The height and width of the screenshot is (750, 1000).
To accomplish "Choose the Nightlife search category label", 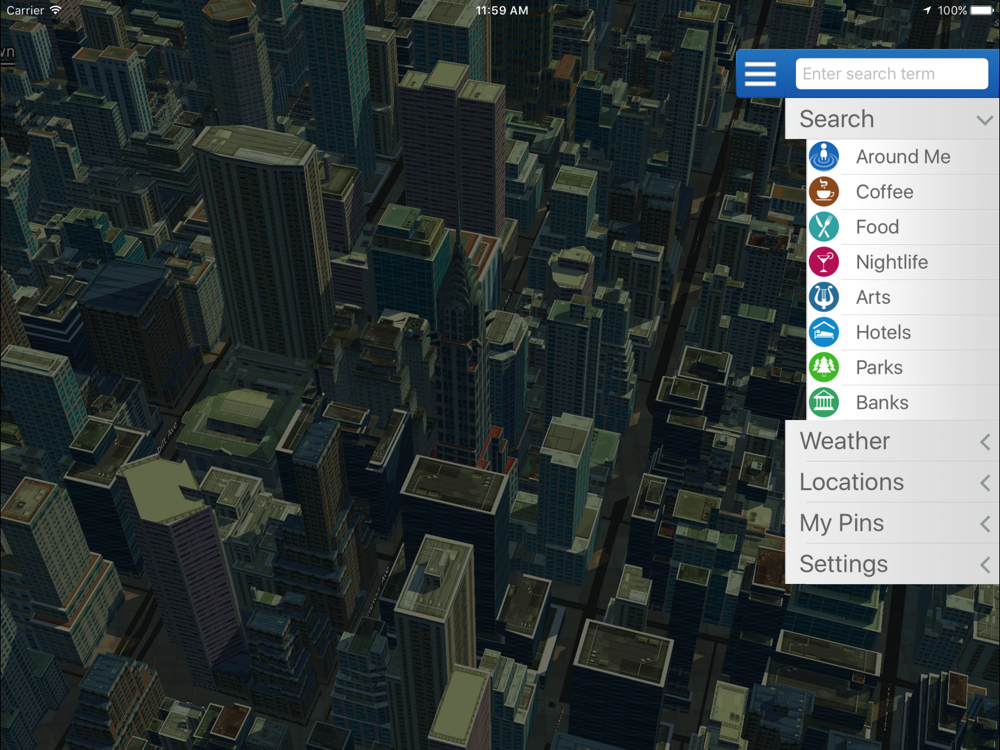I will [892, 262].
